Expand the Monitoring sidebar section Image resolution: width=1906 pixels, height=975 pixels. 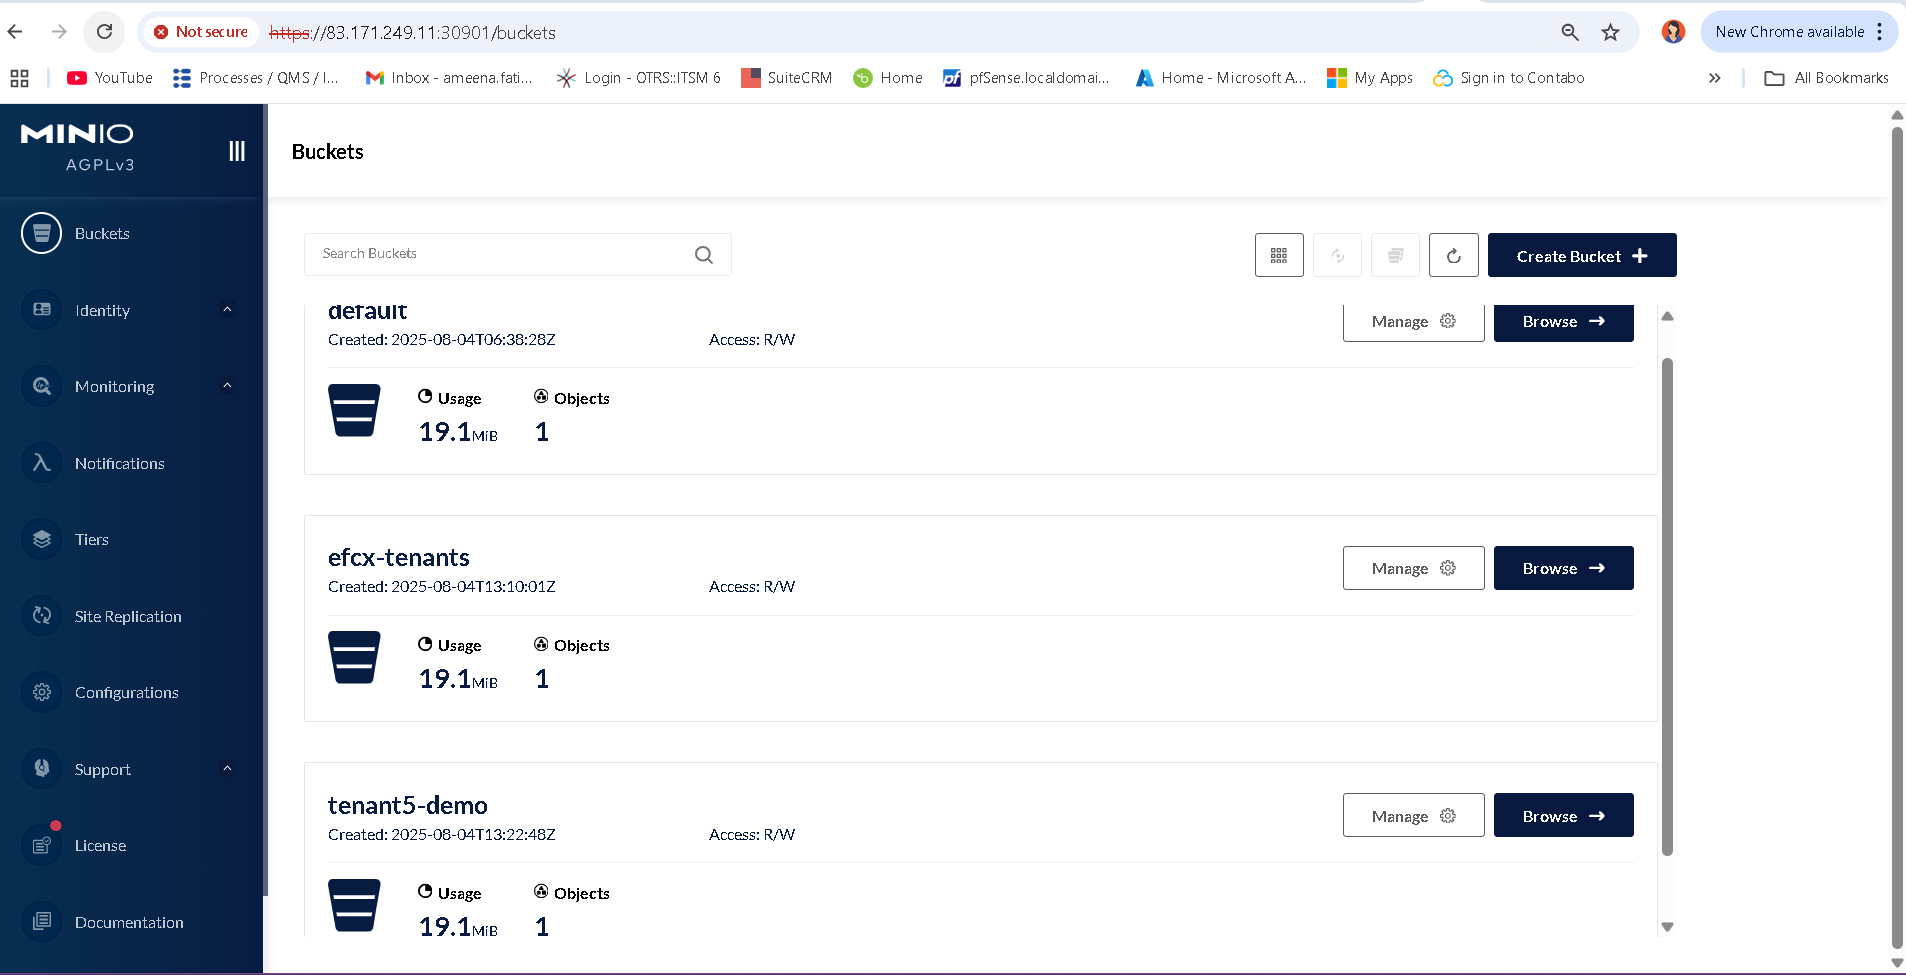point(227,386)
